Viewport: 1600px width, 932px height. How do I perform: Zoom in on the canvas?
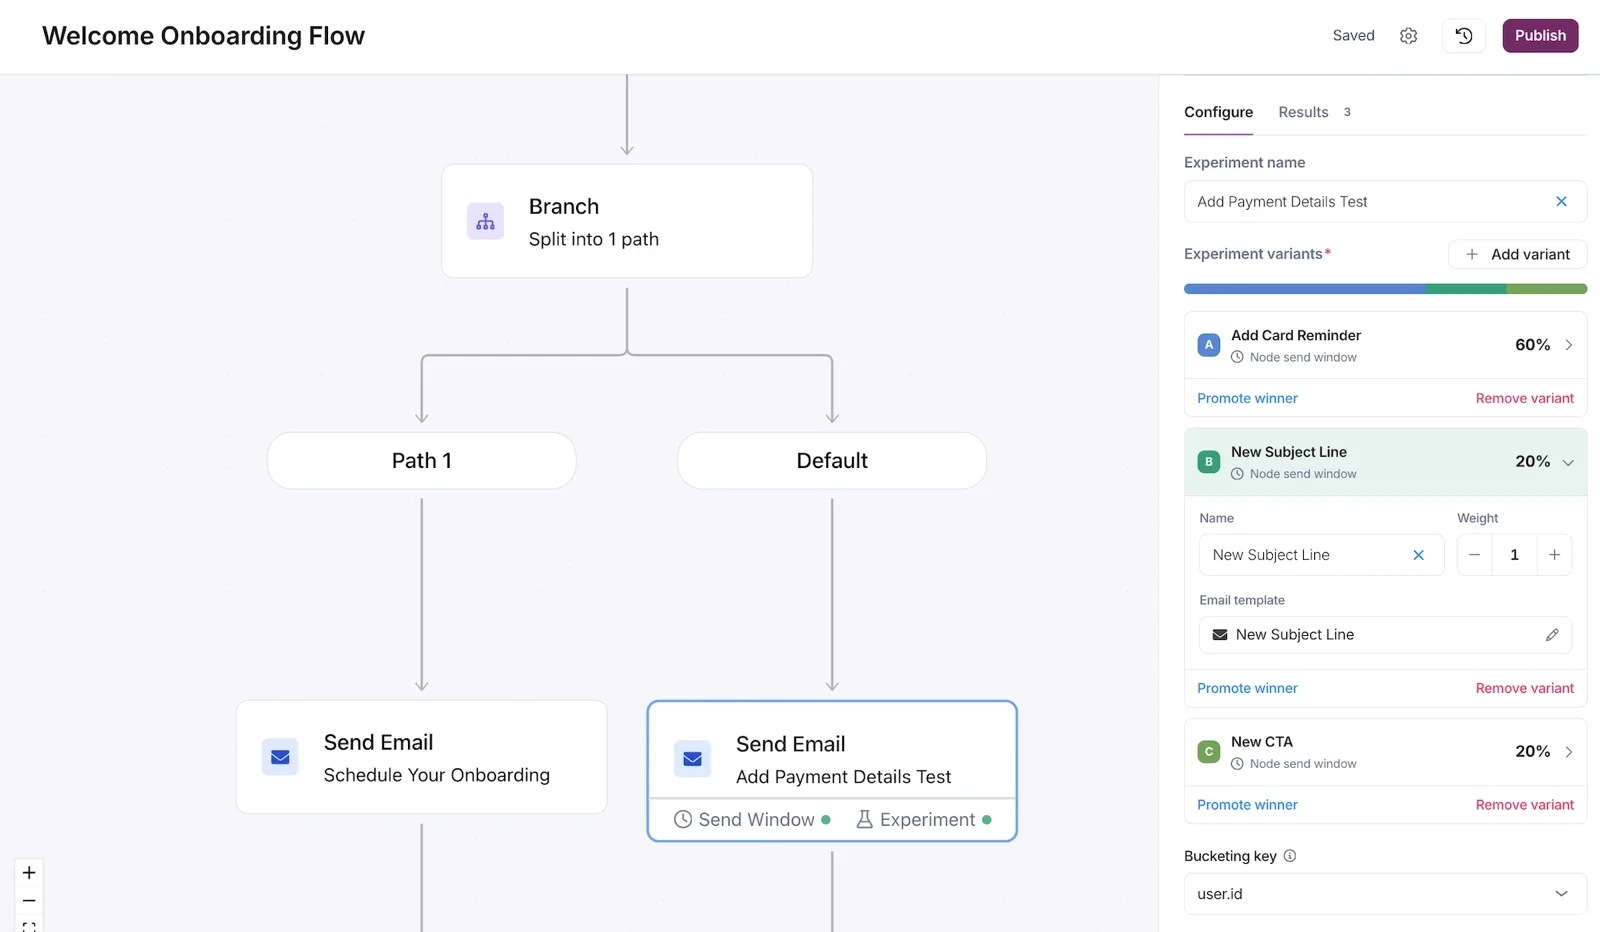(x=29, y=873)
